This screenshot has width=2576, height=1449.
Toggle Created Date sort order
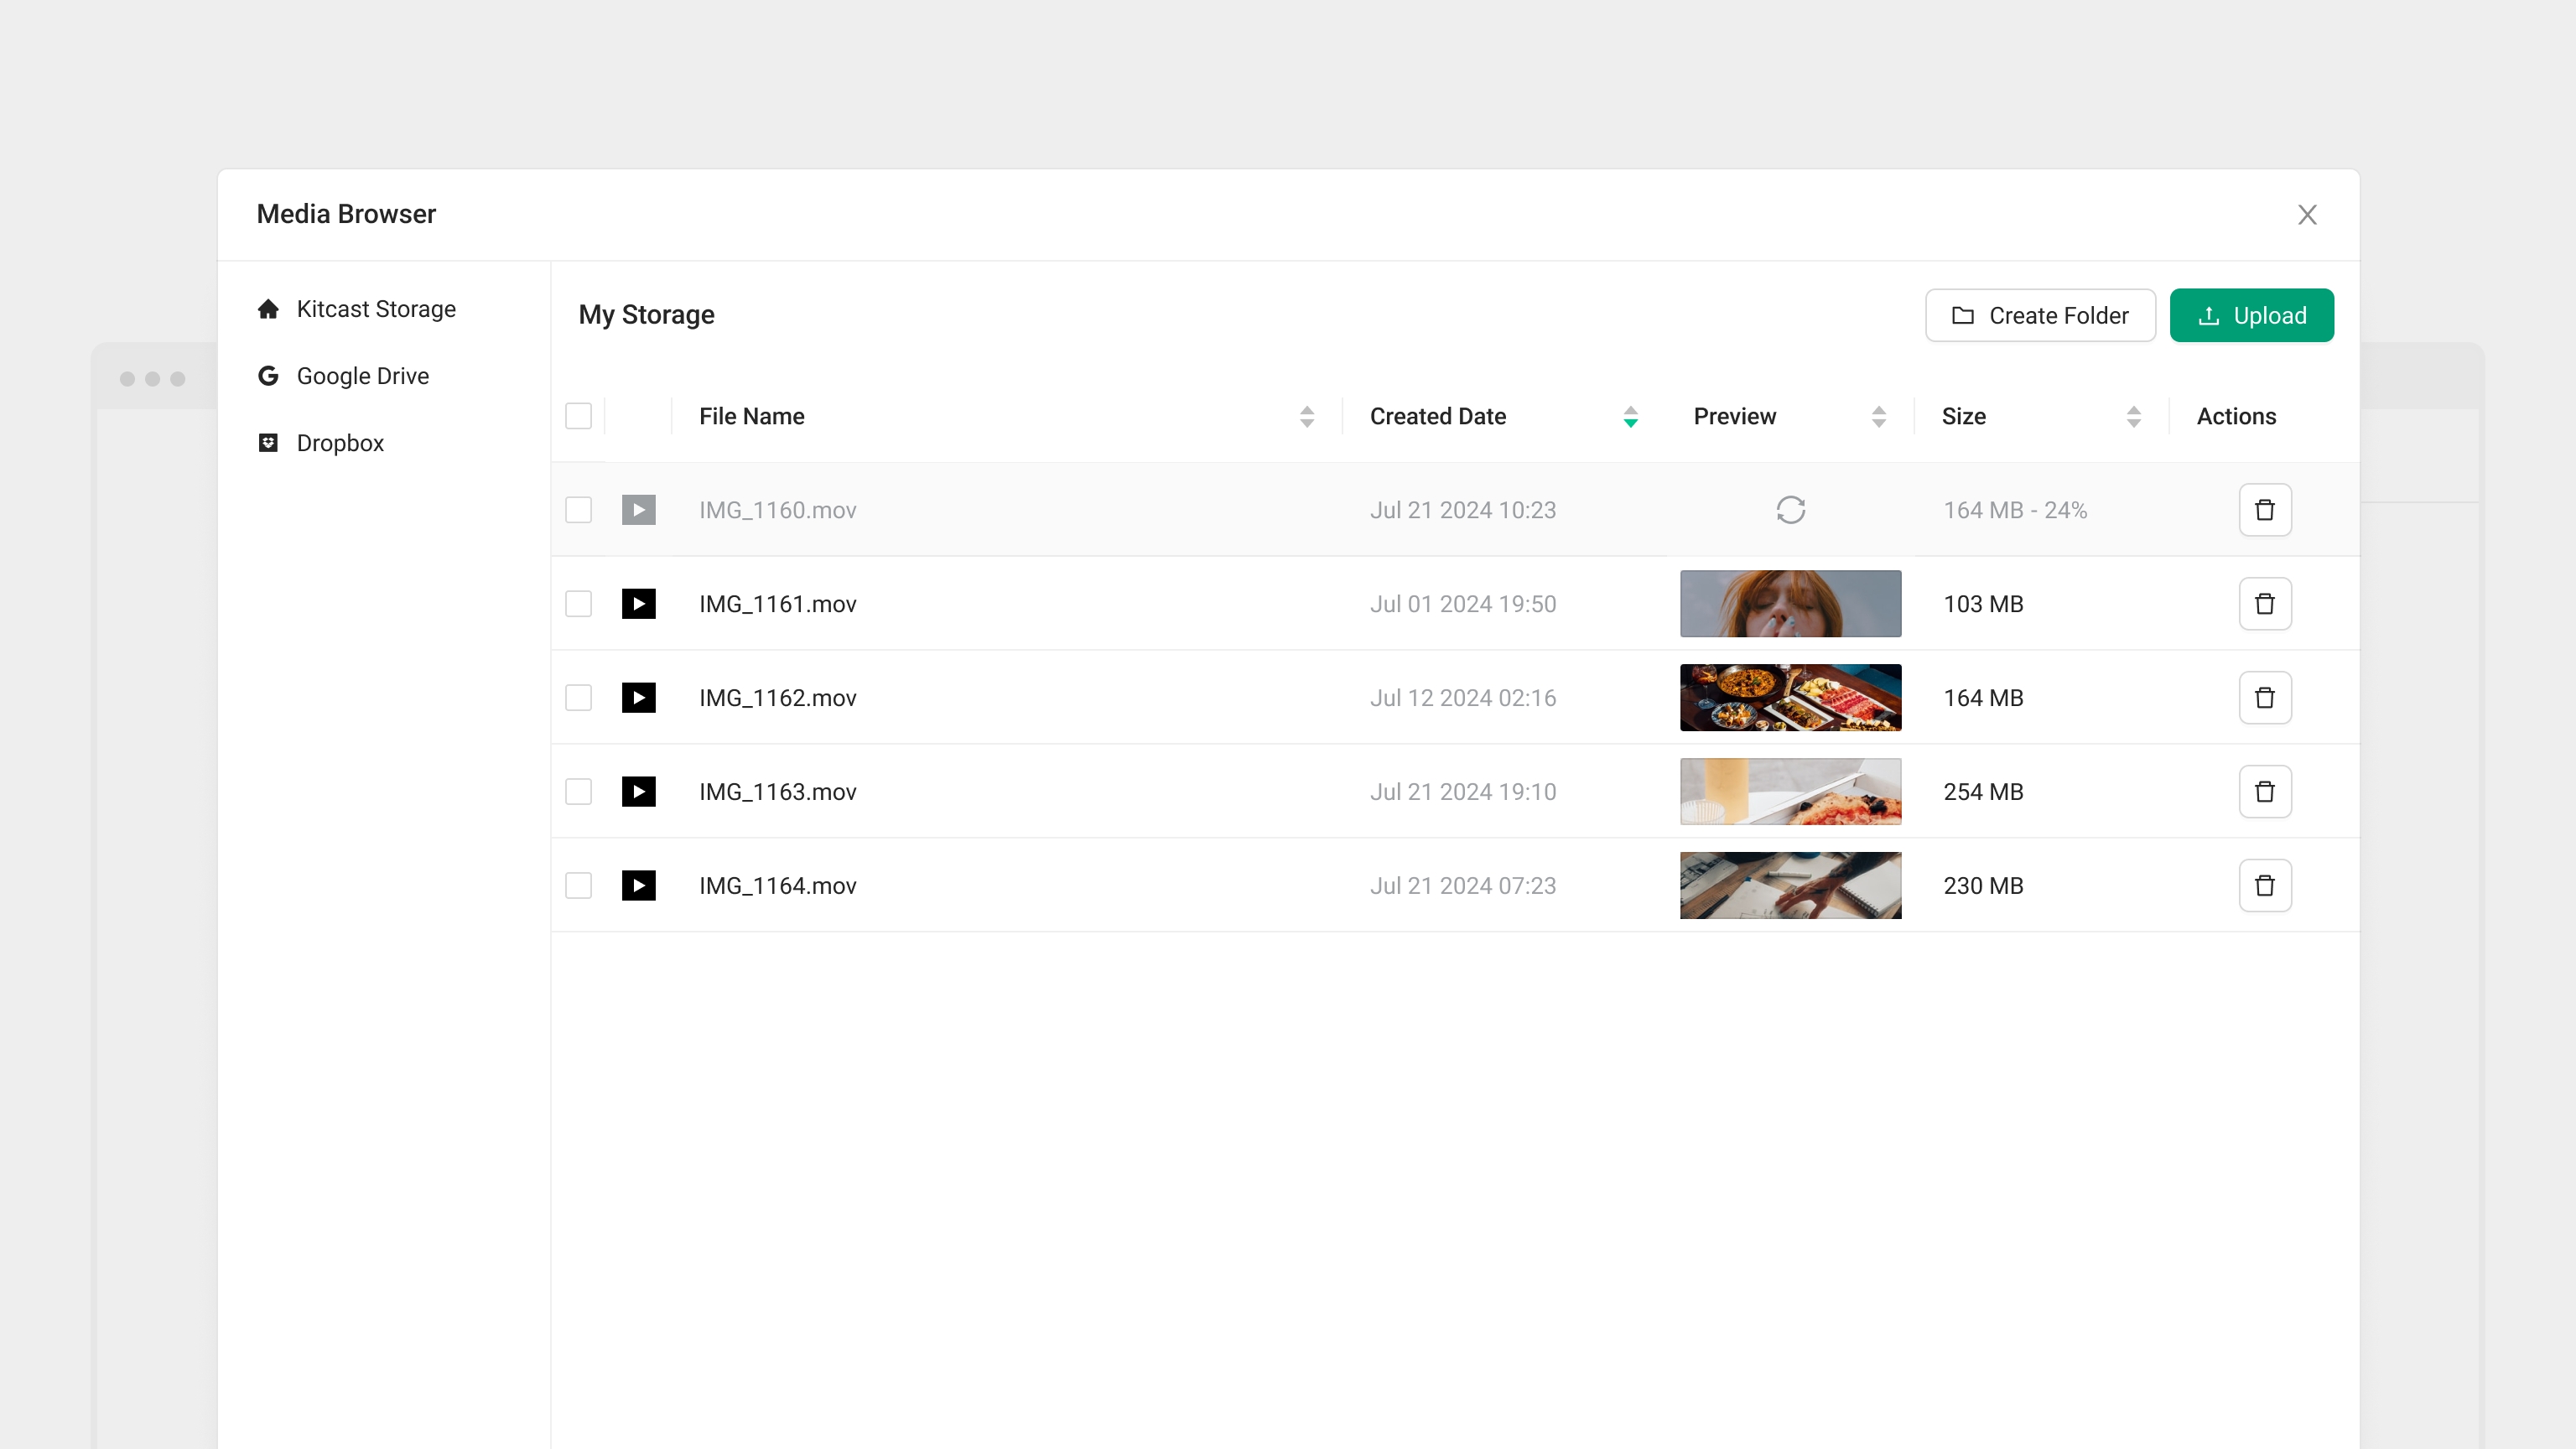(1630, 416)
